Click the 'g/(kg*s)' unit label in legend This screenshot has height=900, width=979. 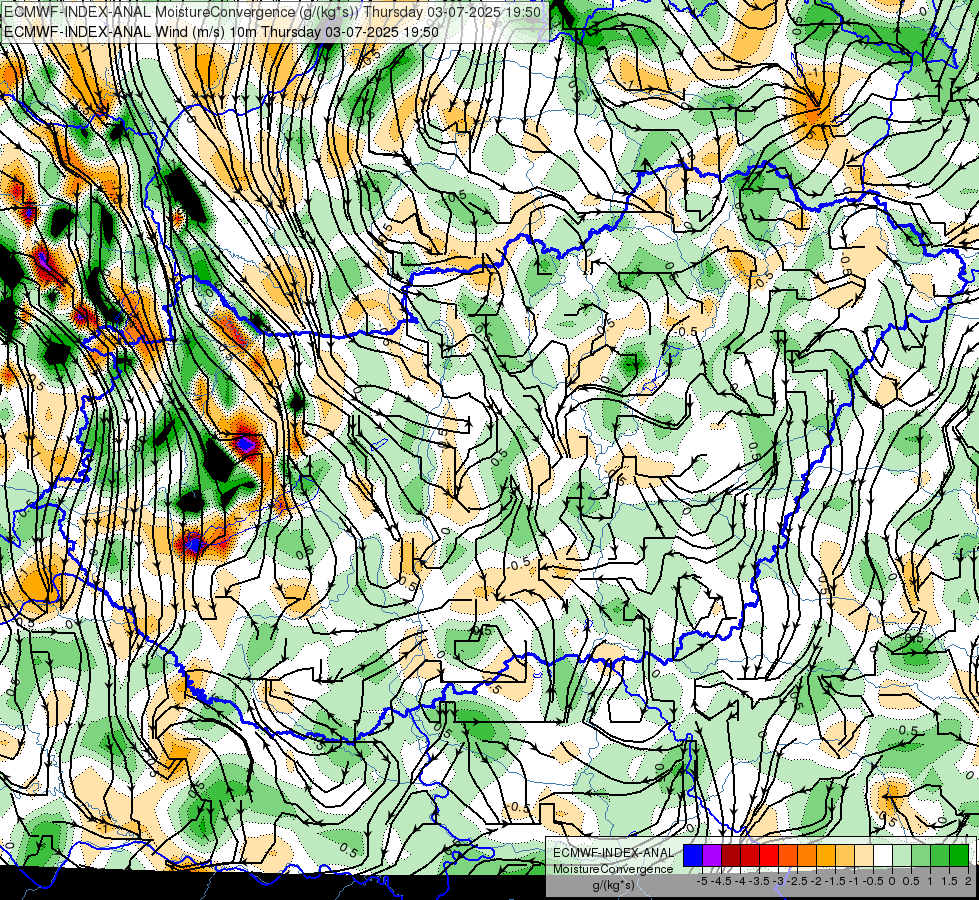(613, 886)
